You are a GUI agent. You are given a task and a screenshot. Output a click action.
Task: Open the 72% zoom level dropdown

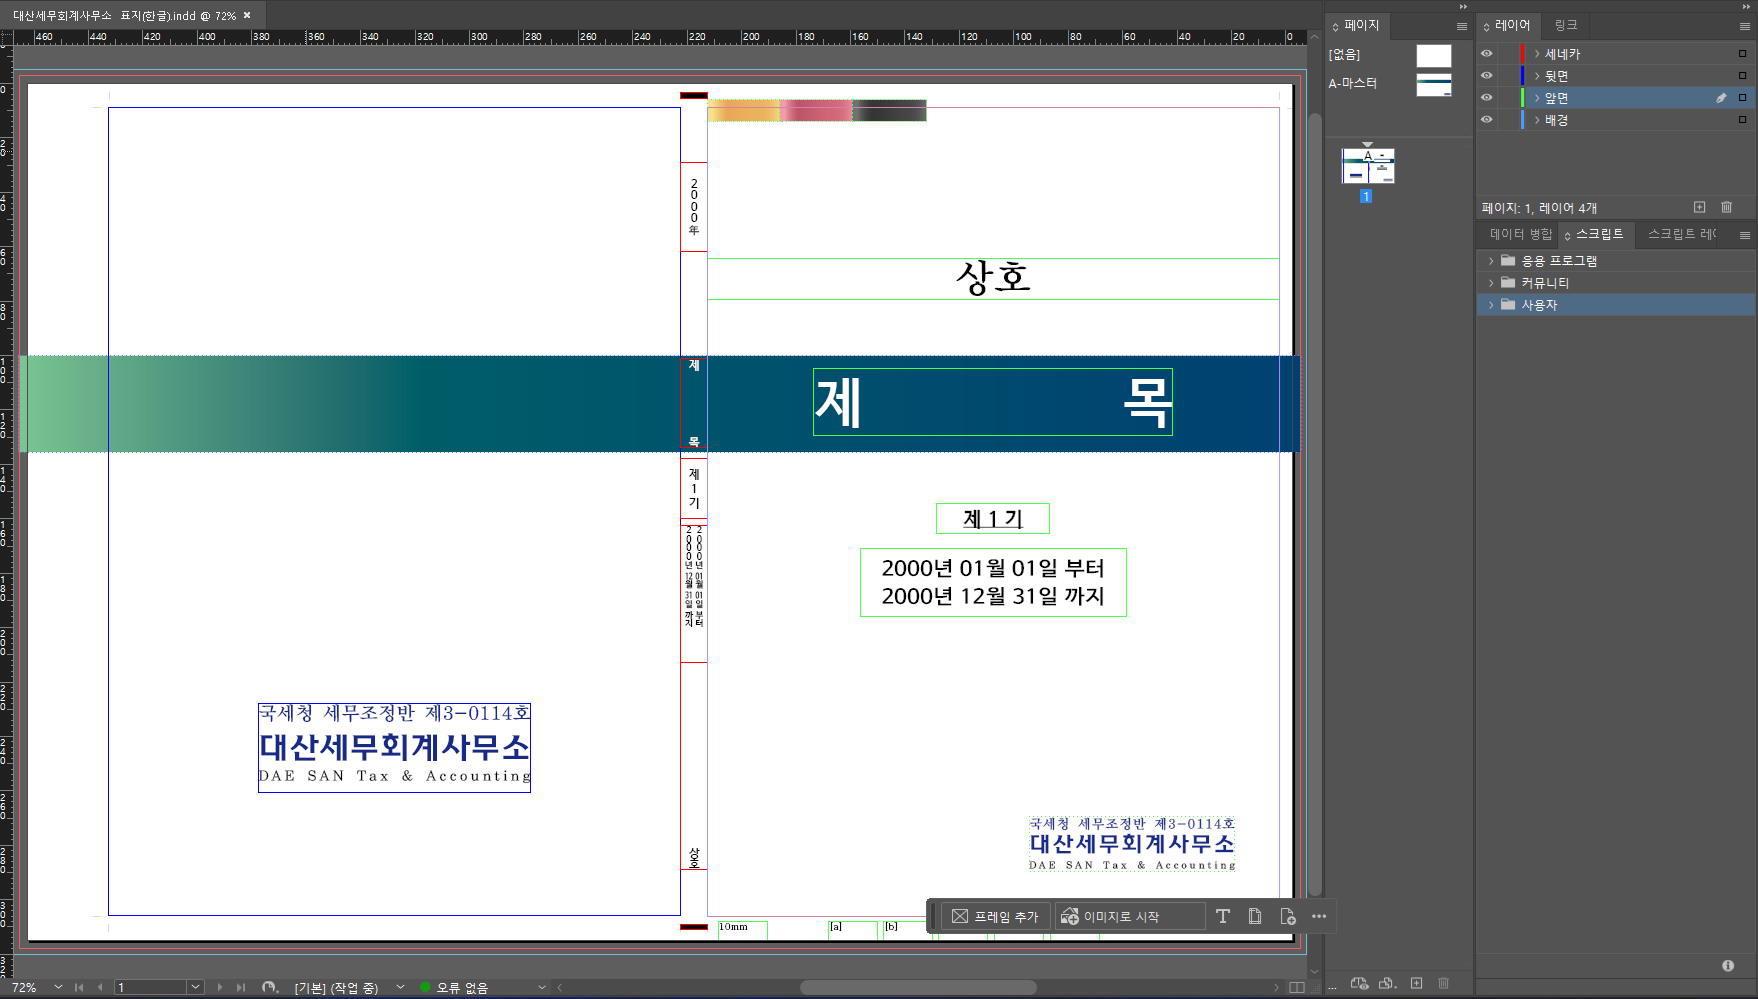tap(57, 987)
